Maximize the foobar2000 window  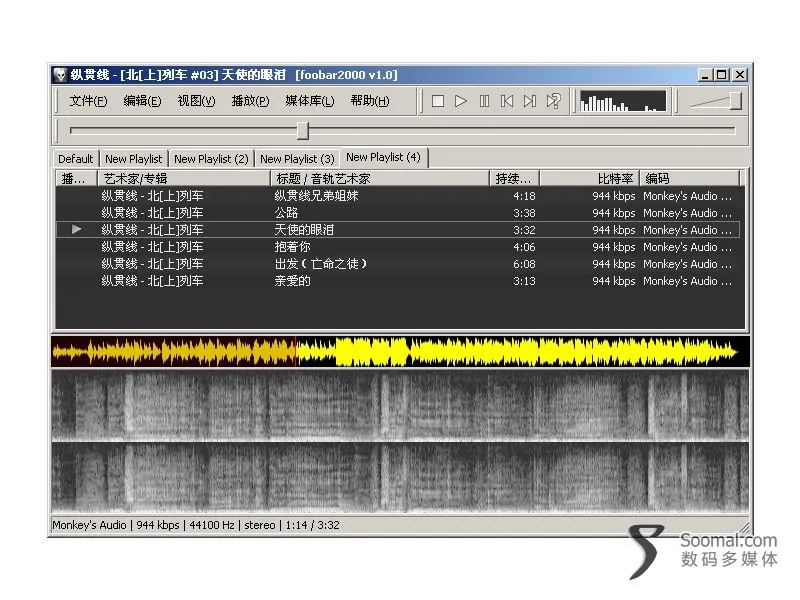721,75
